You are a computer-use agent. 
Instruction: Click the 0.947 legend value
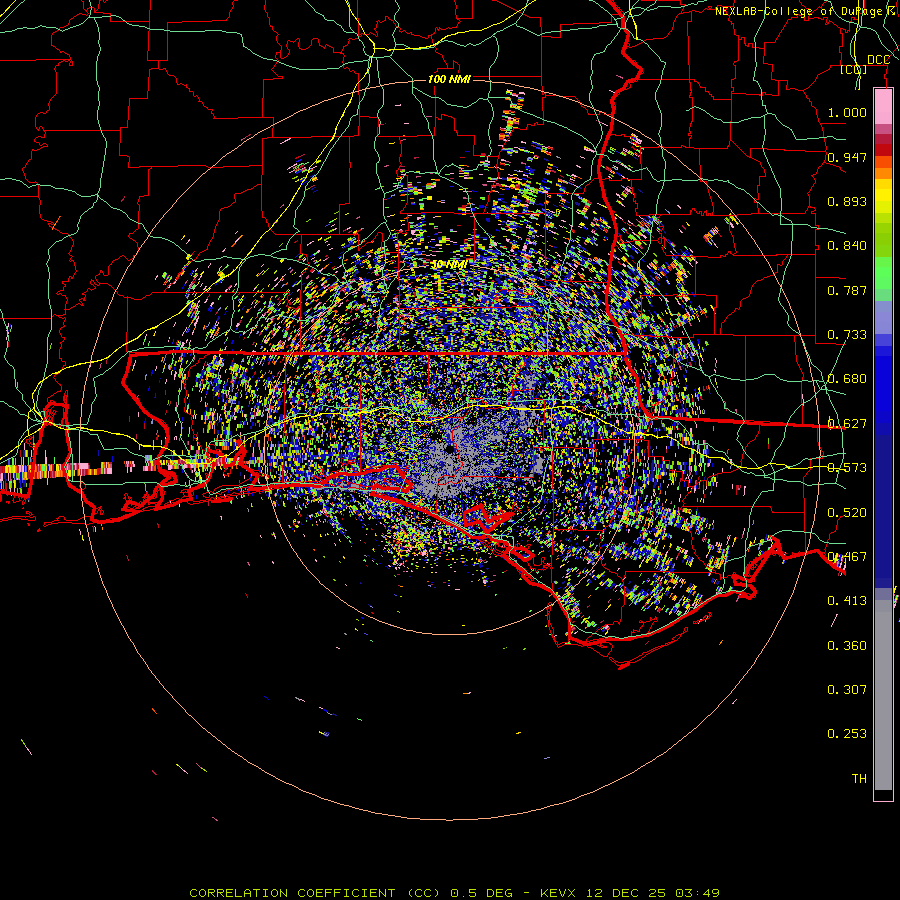click(x=847, y=157)
